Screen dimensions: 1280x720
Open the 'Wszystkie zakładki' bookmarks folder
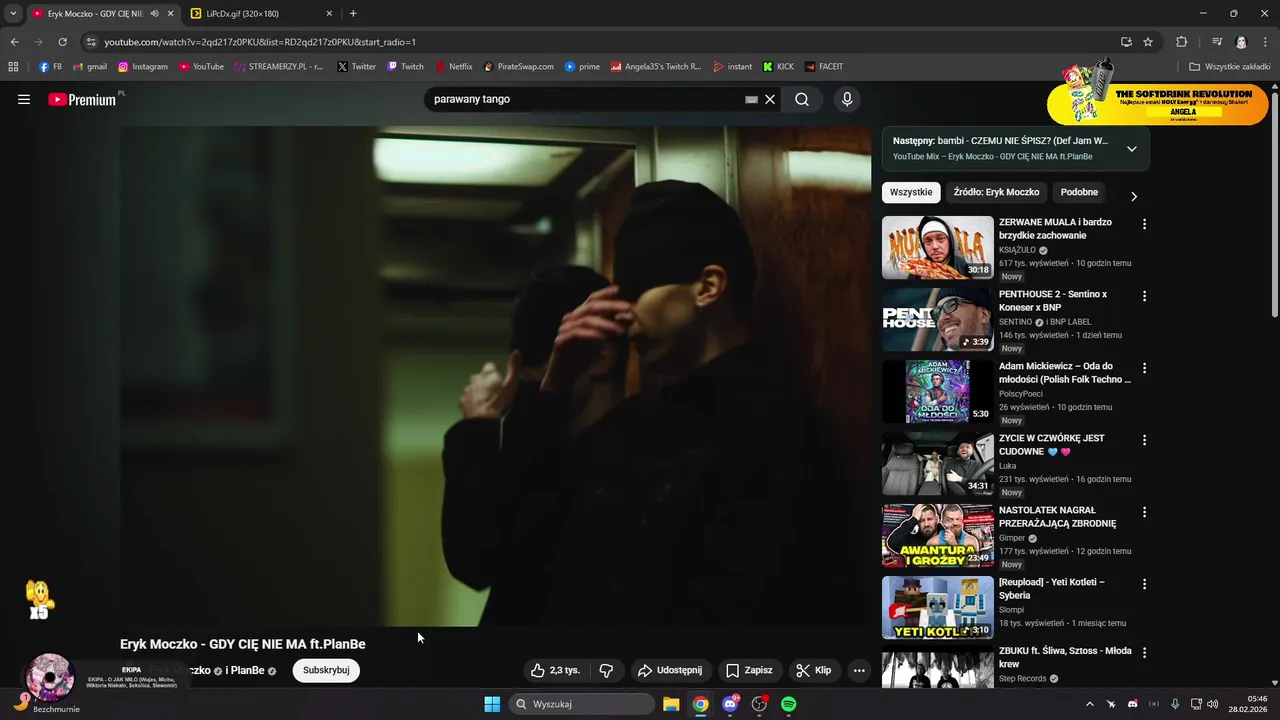click(x=1229, y=67)
